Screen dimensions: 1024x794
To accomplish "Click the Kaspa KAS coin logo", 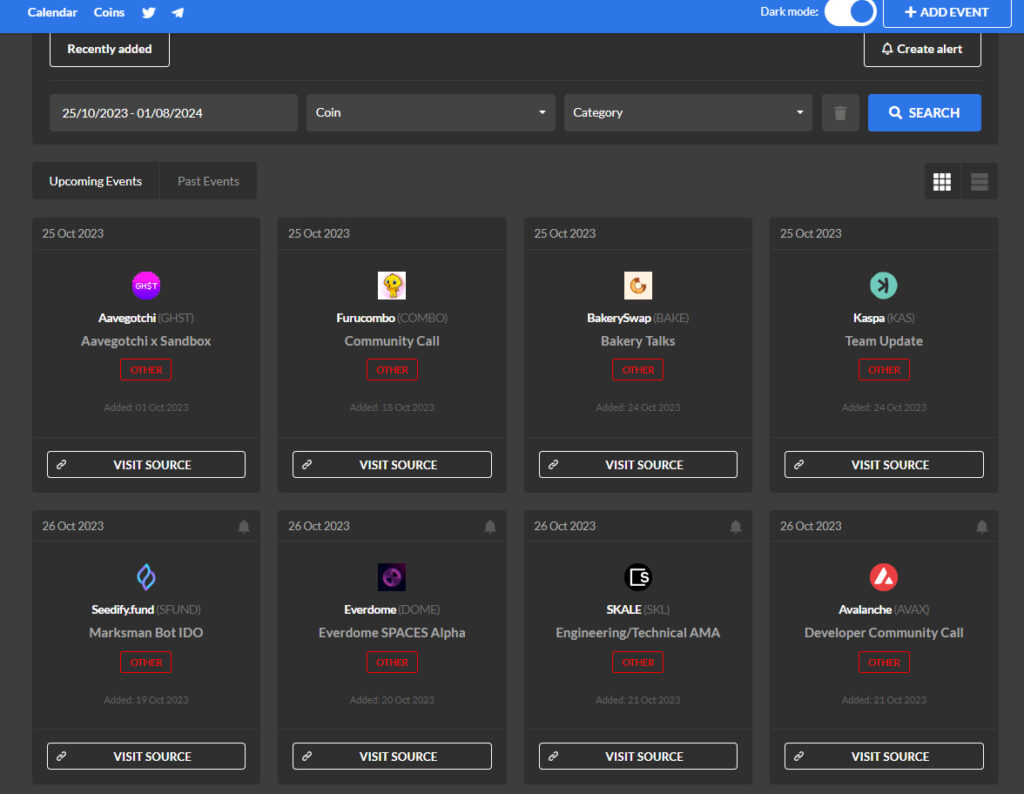I will tap(884, 285).
